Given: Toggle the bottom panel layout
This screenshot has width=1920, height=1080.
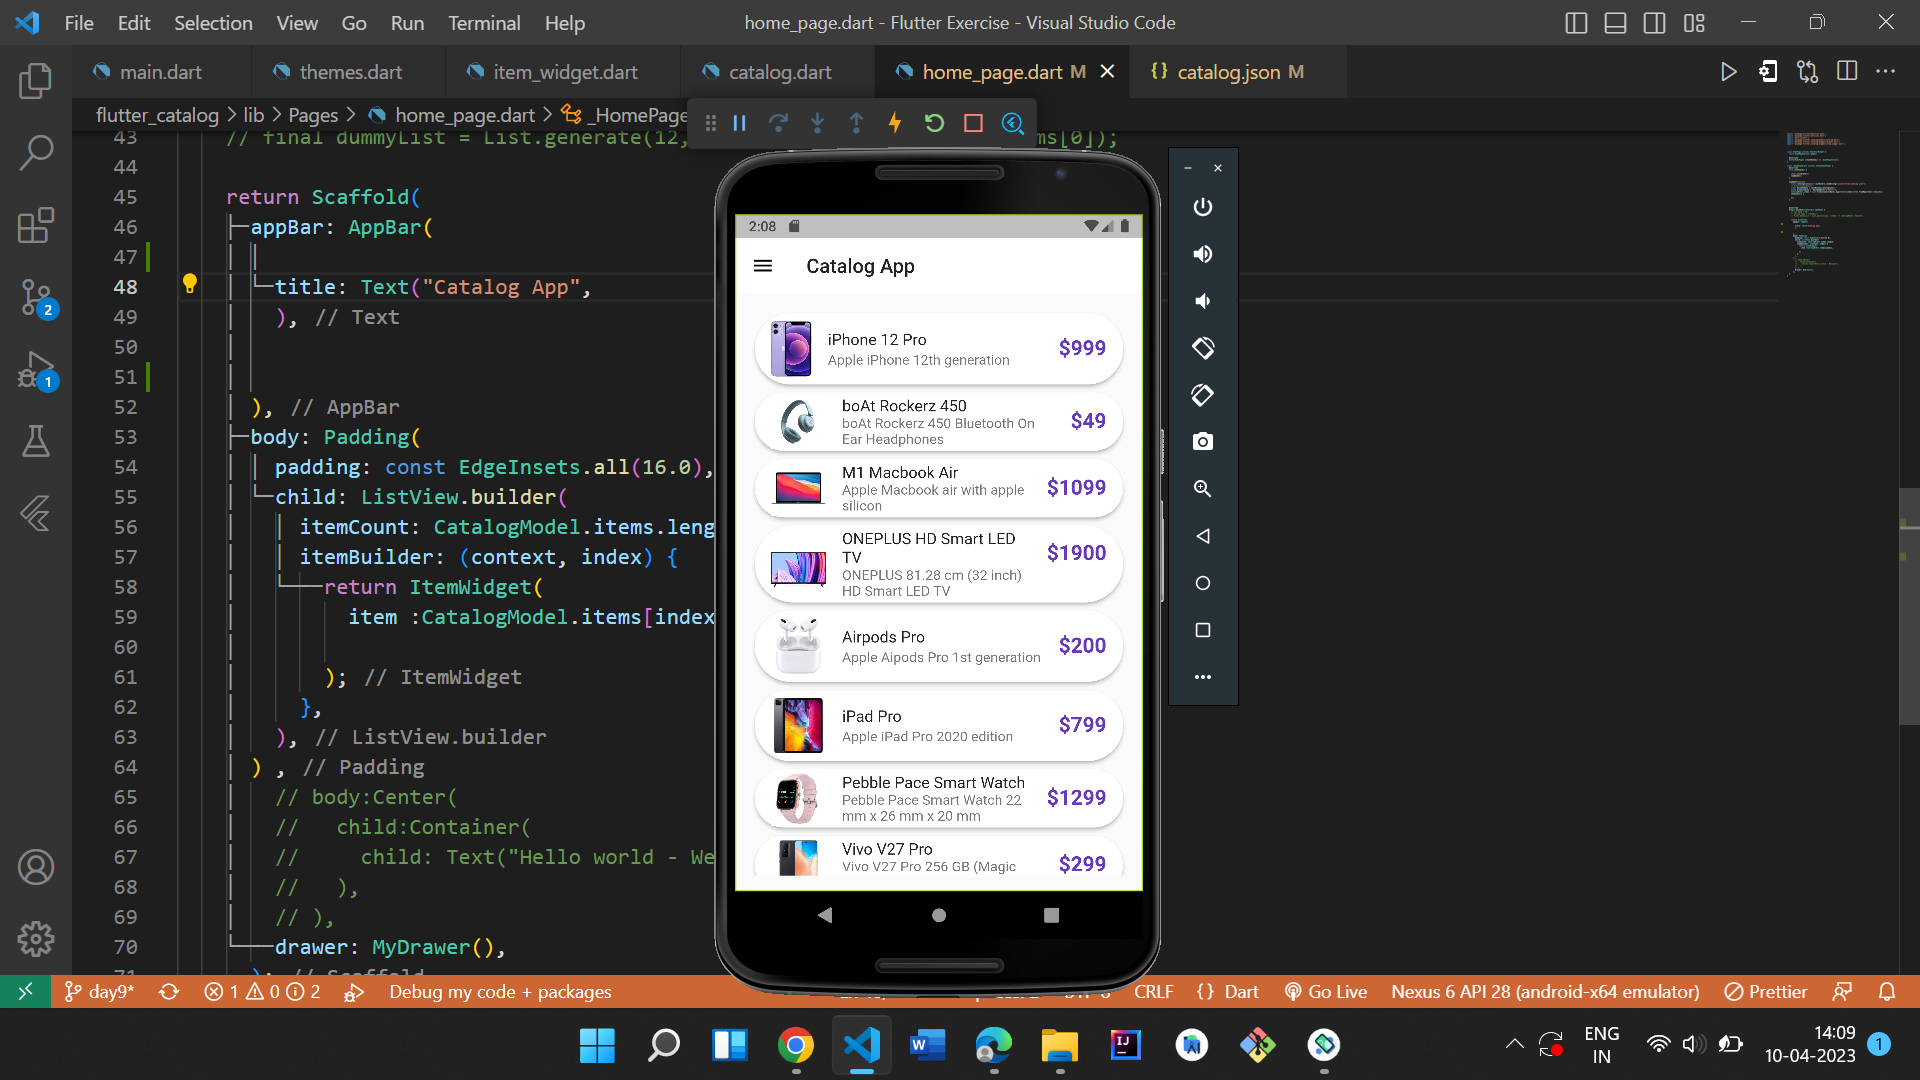Looking at the screenshot, I should (x=1615, y=22).
